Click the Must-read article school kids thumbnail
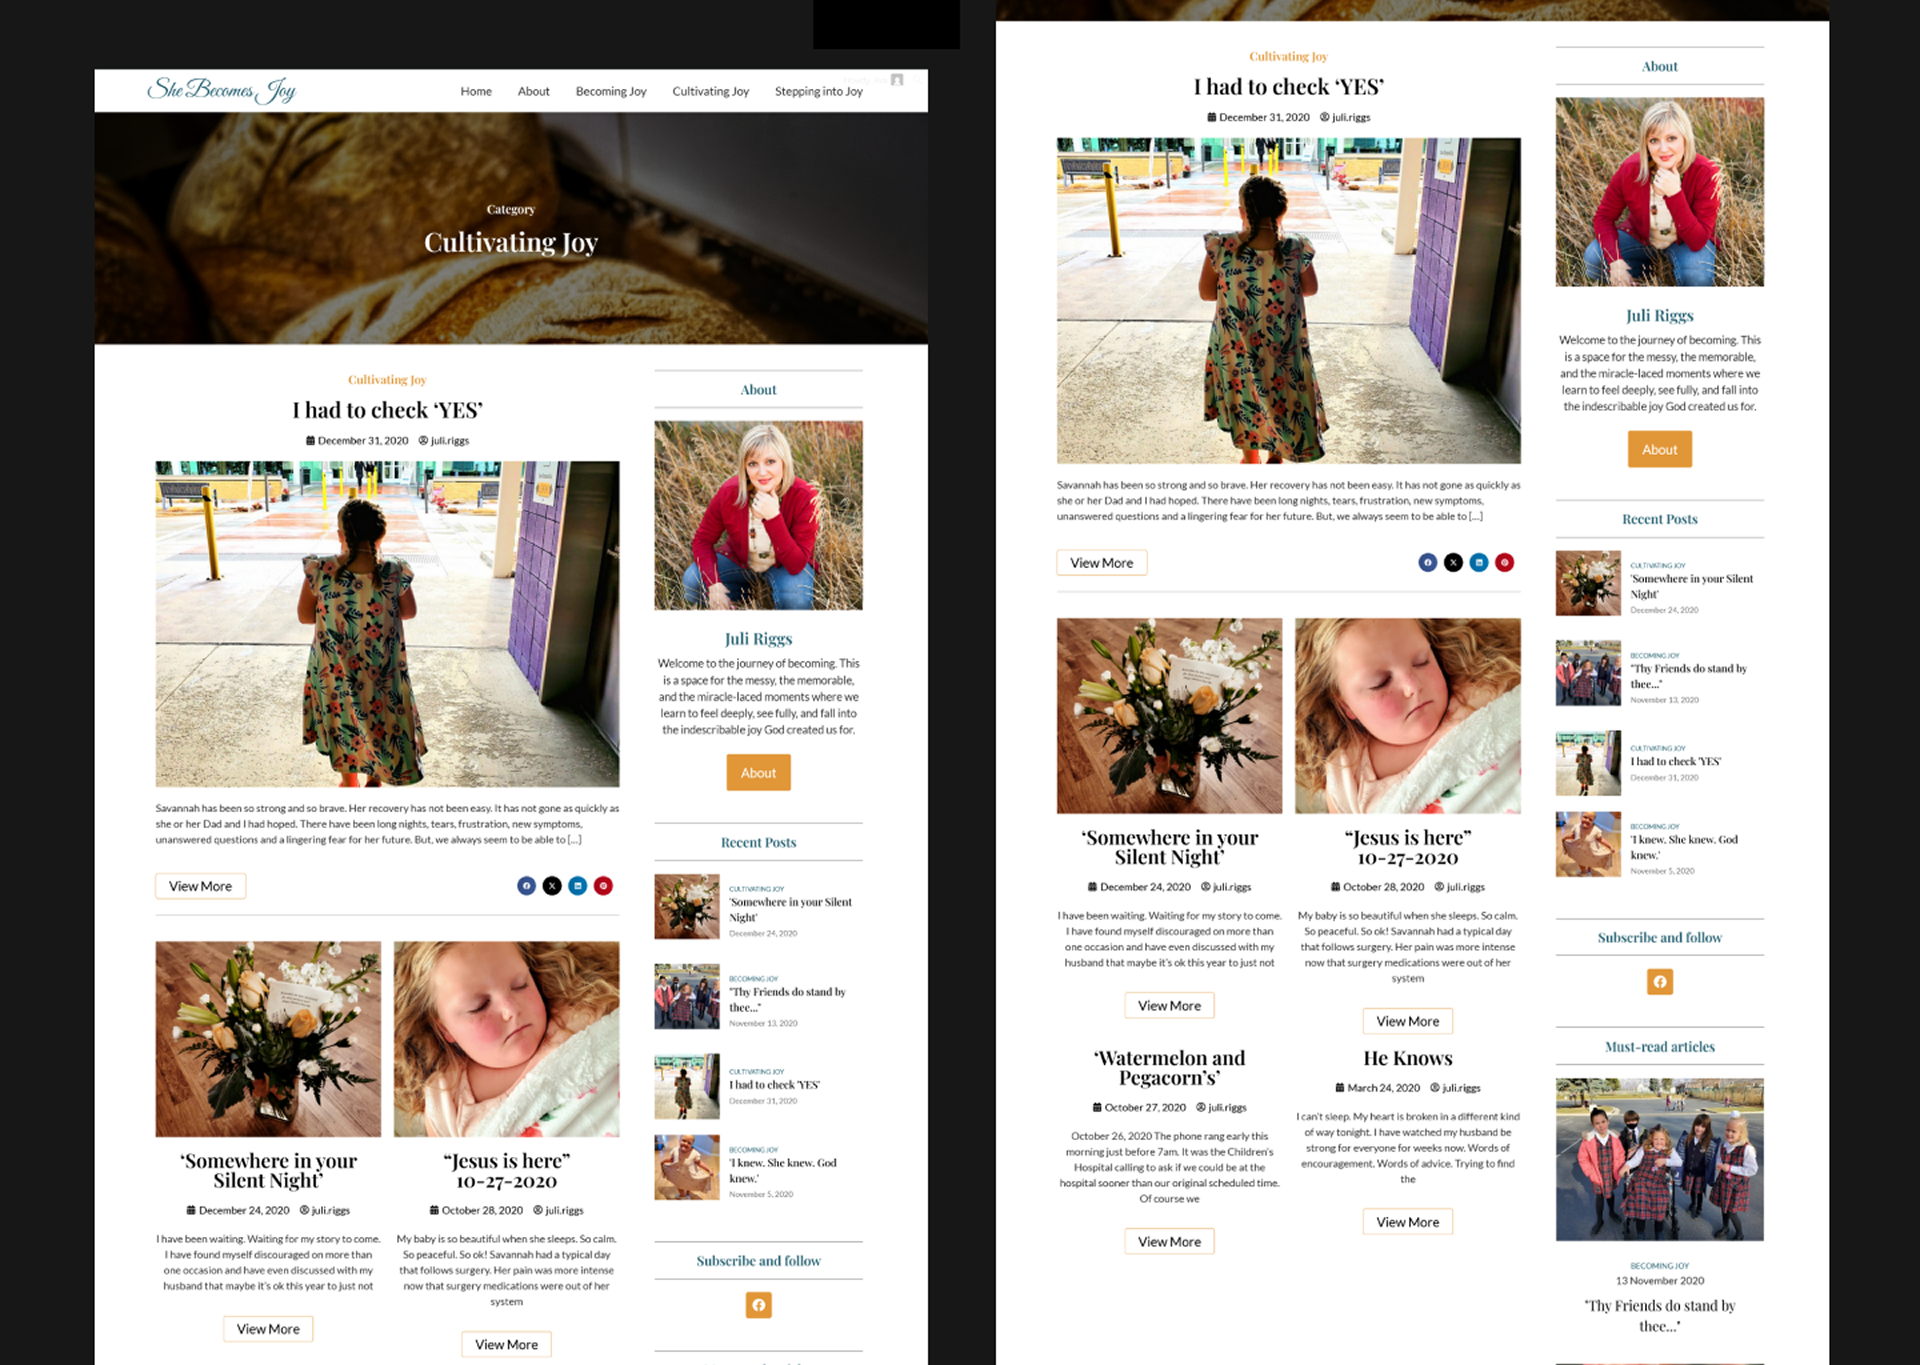Screen dimensions: 1920x1365 [x=1659, y=1160]
